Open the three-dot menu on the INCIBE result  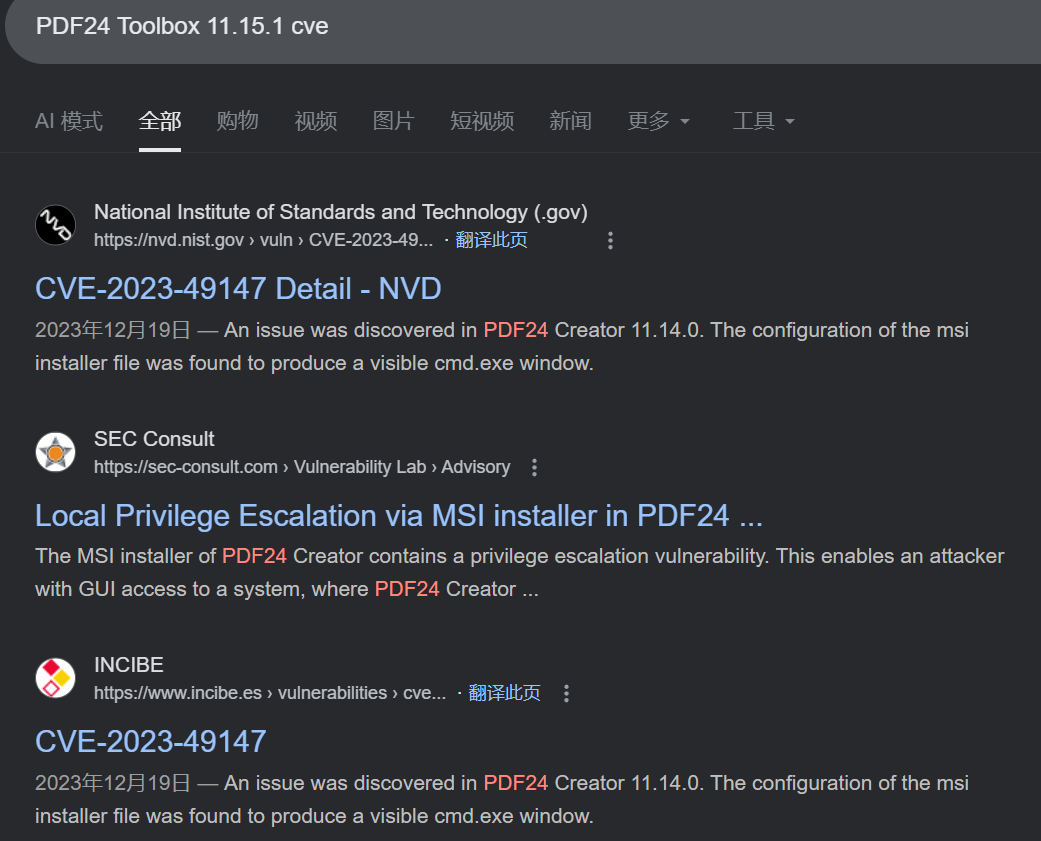pos(566,693)
